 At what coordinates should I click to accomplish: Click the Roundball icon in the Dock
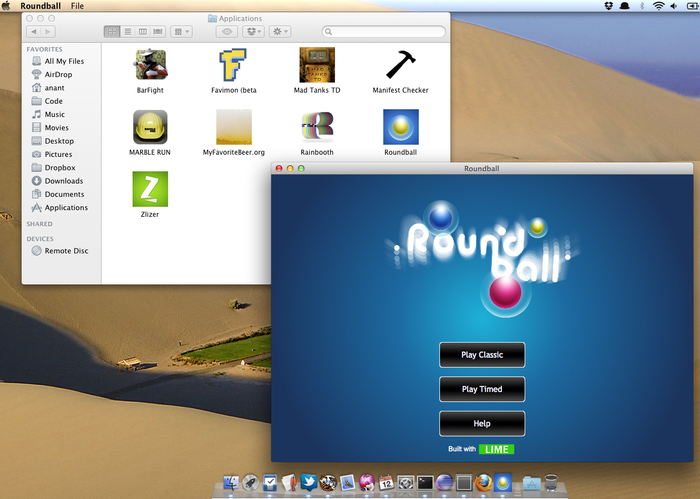point(503,482)
